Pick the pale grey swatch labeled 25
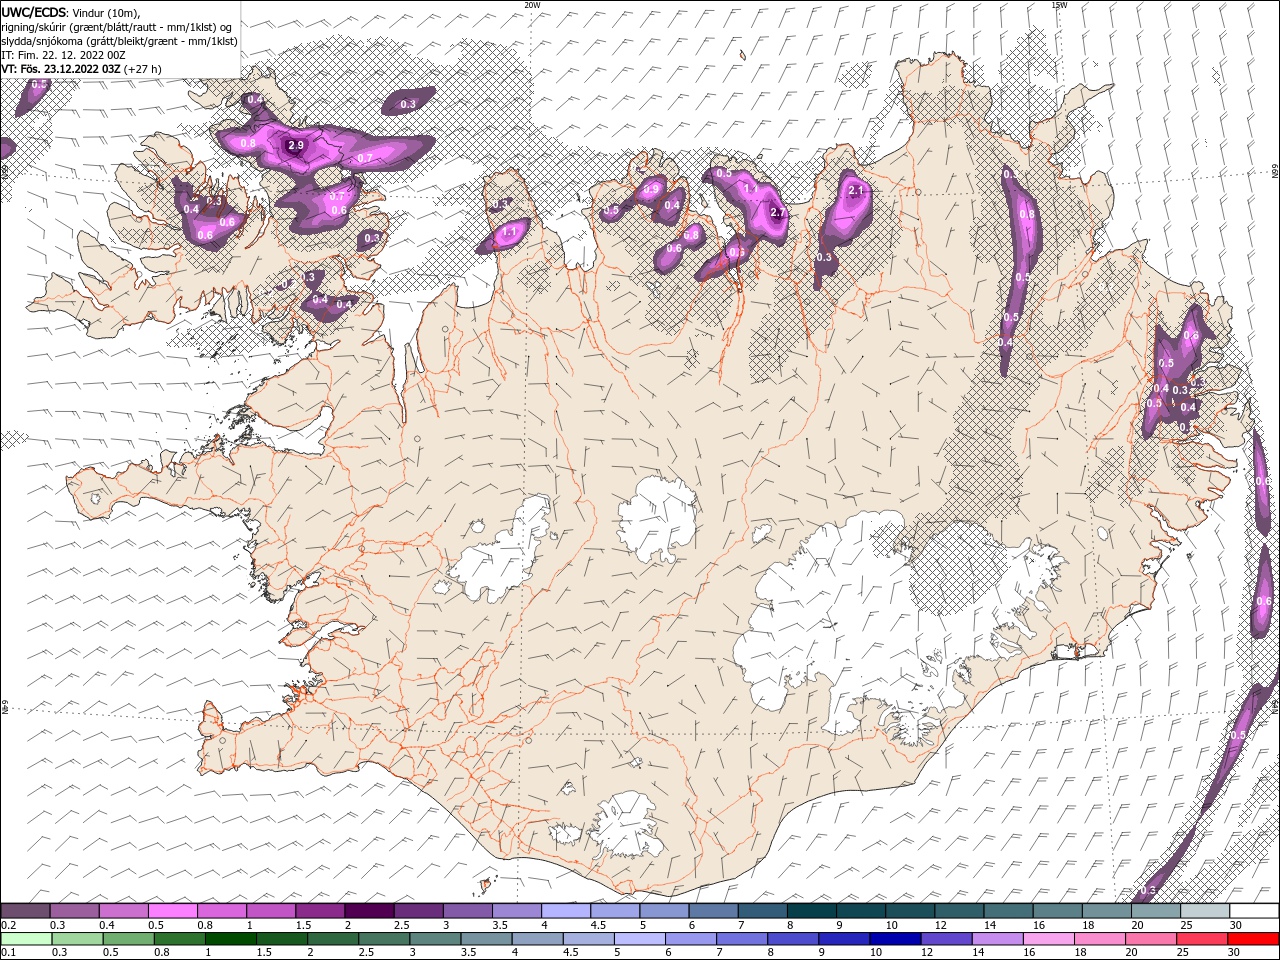1280x960 pixels. tap(1204, 911)
